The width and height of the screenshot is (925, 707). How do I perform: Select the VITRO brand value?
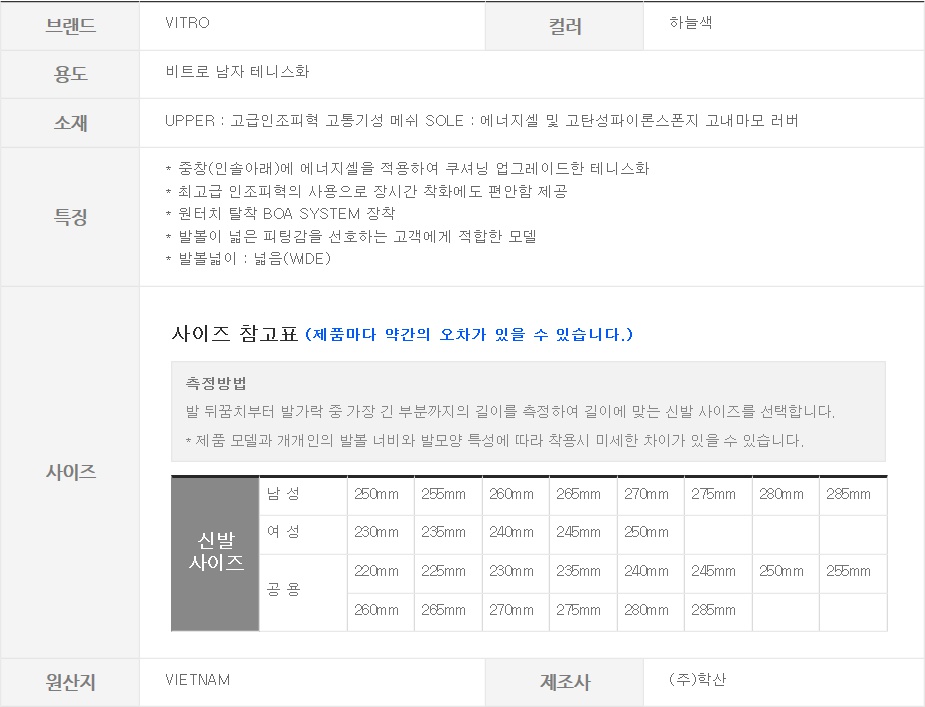coord(188,23)
